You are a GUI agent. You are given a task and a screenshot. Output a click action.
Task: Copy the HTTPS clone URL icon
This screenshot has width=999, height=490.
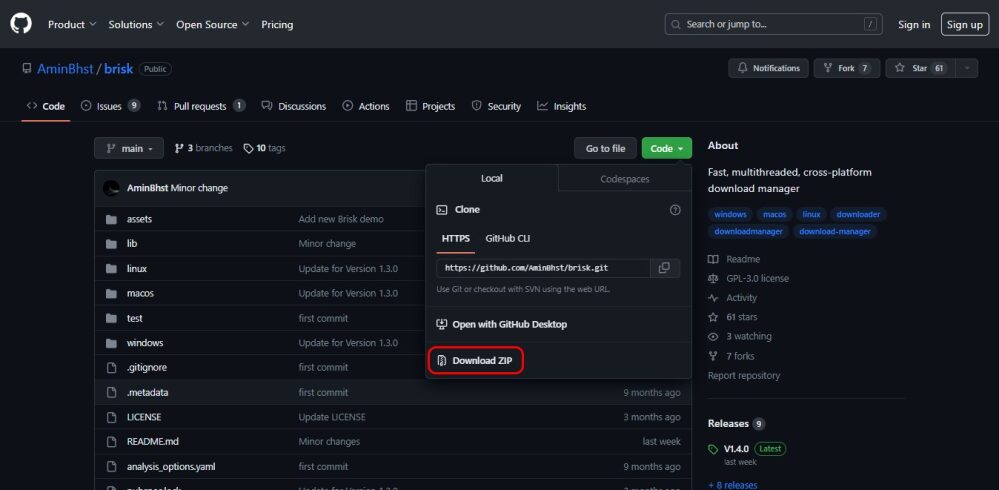click(x=665, y=268)
